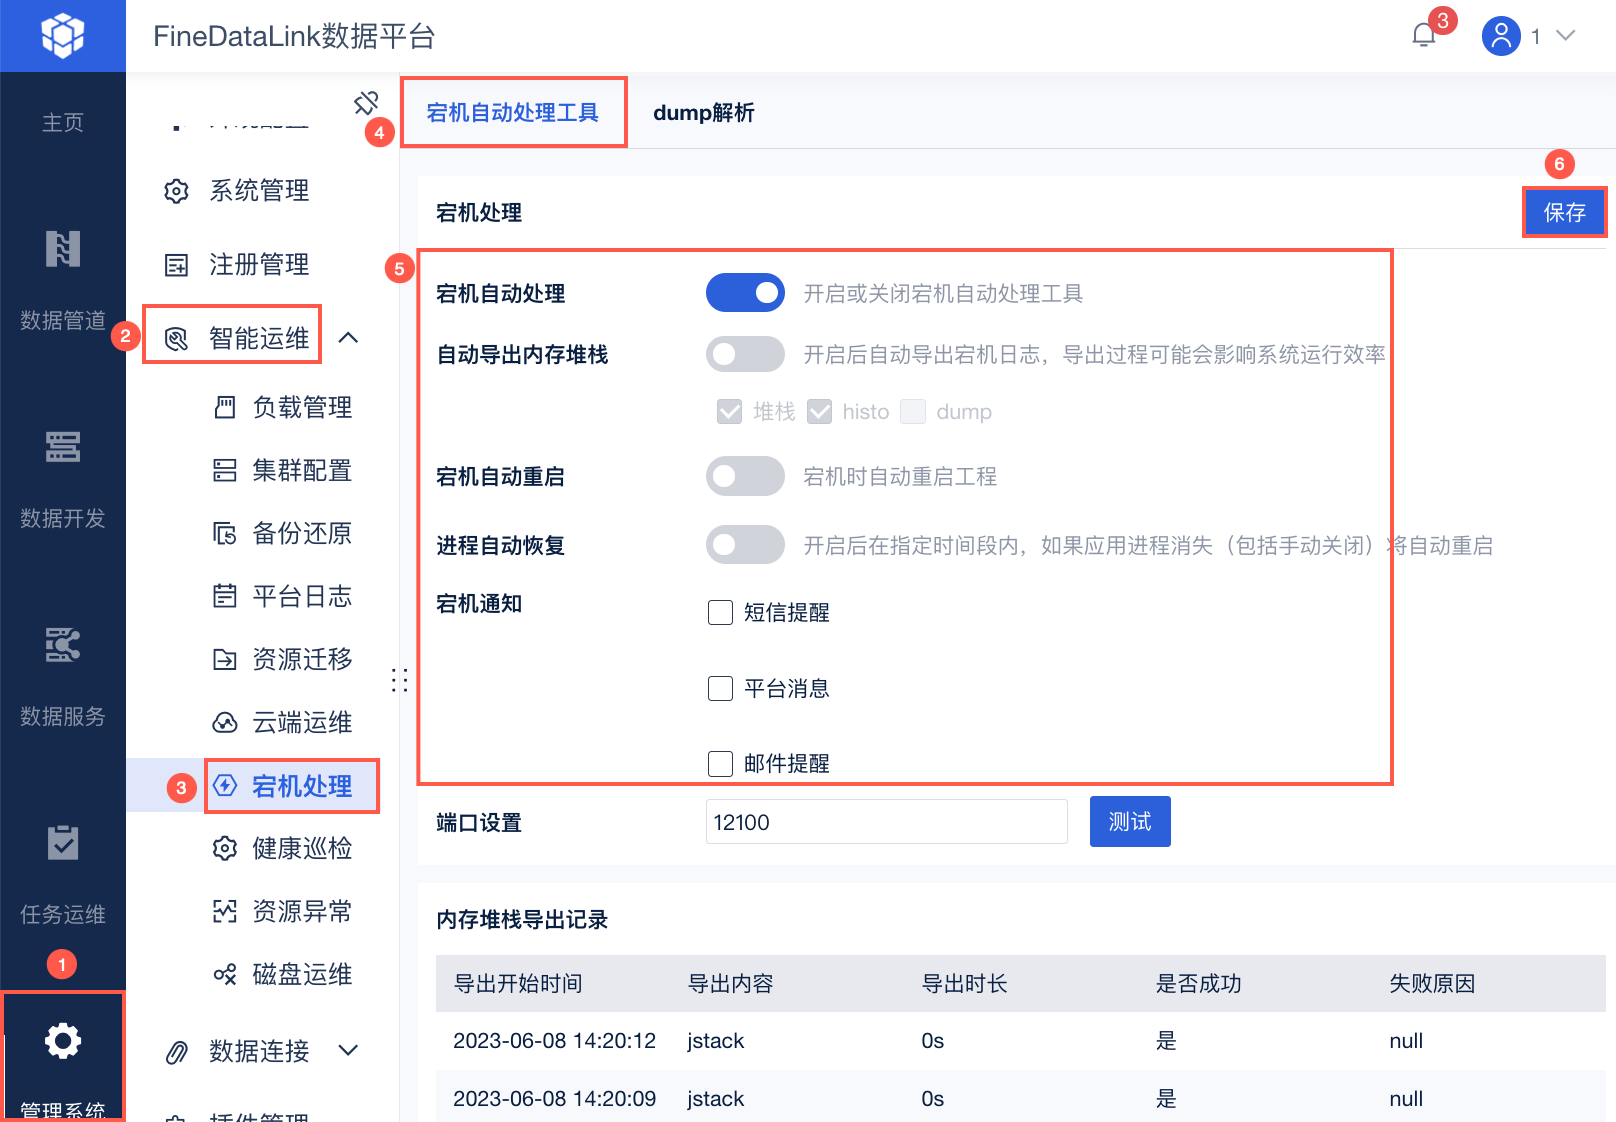The width and height of the screenshot is (1616, 1122).
Task: Click the pin sidebar icon
Action: 366,102
